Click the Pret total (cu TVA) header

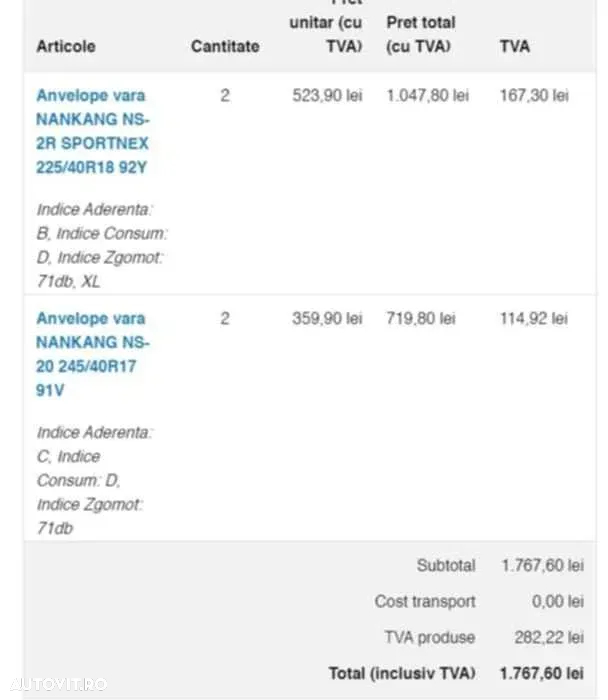421,34
